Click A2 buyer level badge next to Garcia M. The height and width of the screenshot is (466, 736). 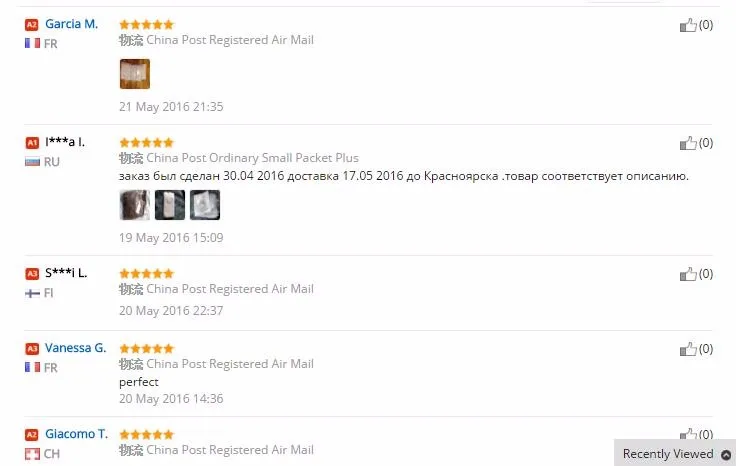pos(31,24)
